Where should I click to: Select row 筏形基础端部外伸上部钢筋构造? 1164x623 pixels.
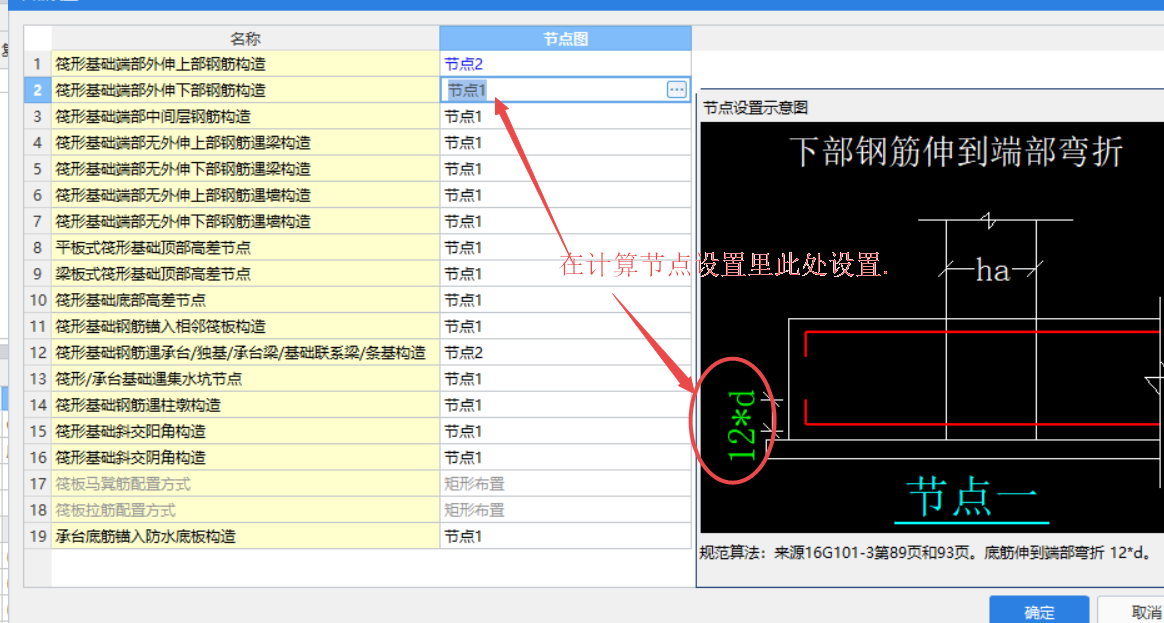[x=246, y=64]
